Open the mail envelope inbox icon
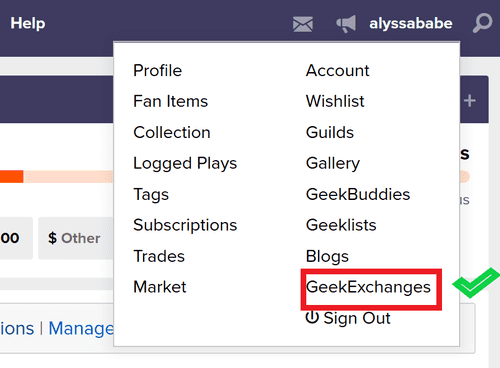 tap(303, 24)
